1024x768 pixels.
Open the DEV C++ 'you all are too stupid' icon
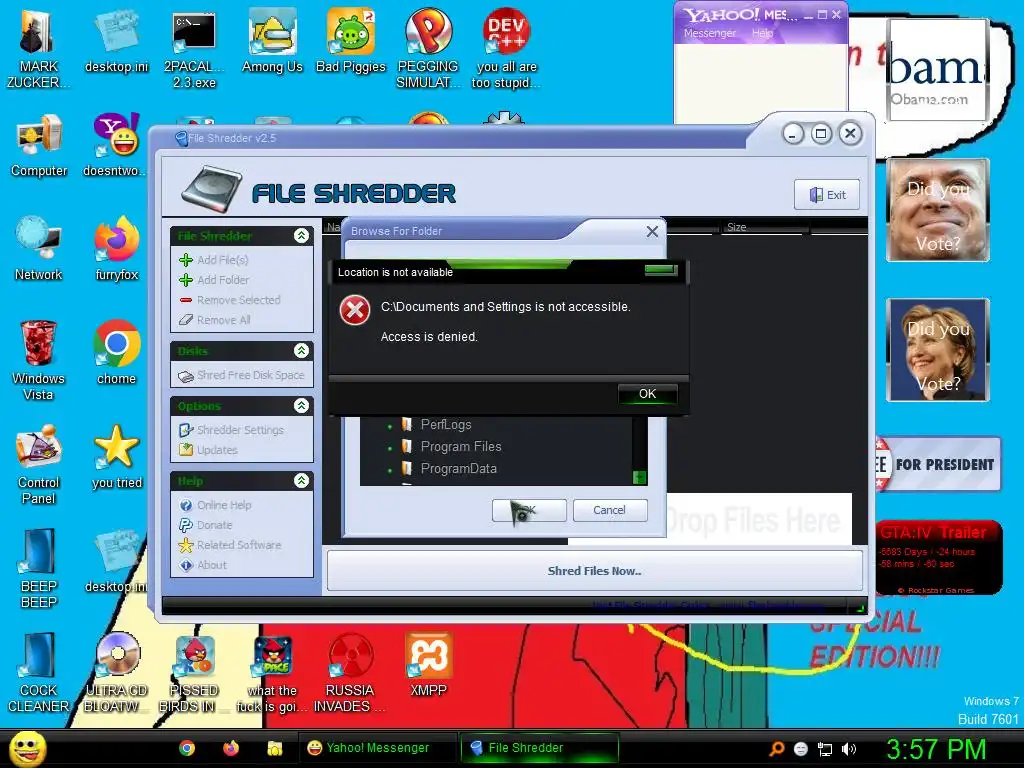(506, 49)
